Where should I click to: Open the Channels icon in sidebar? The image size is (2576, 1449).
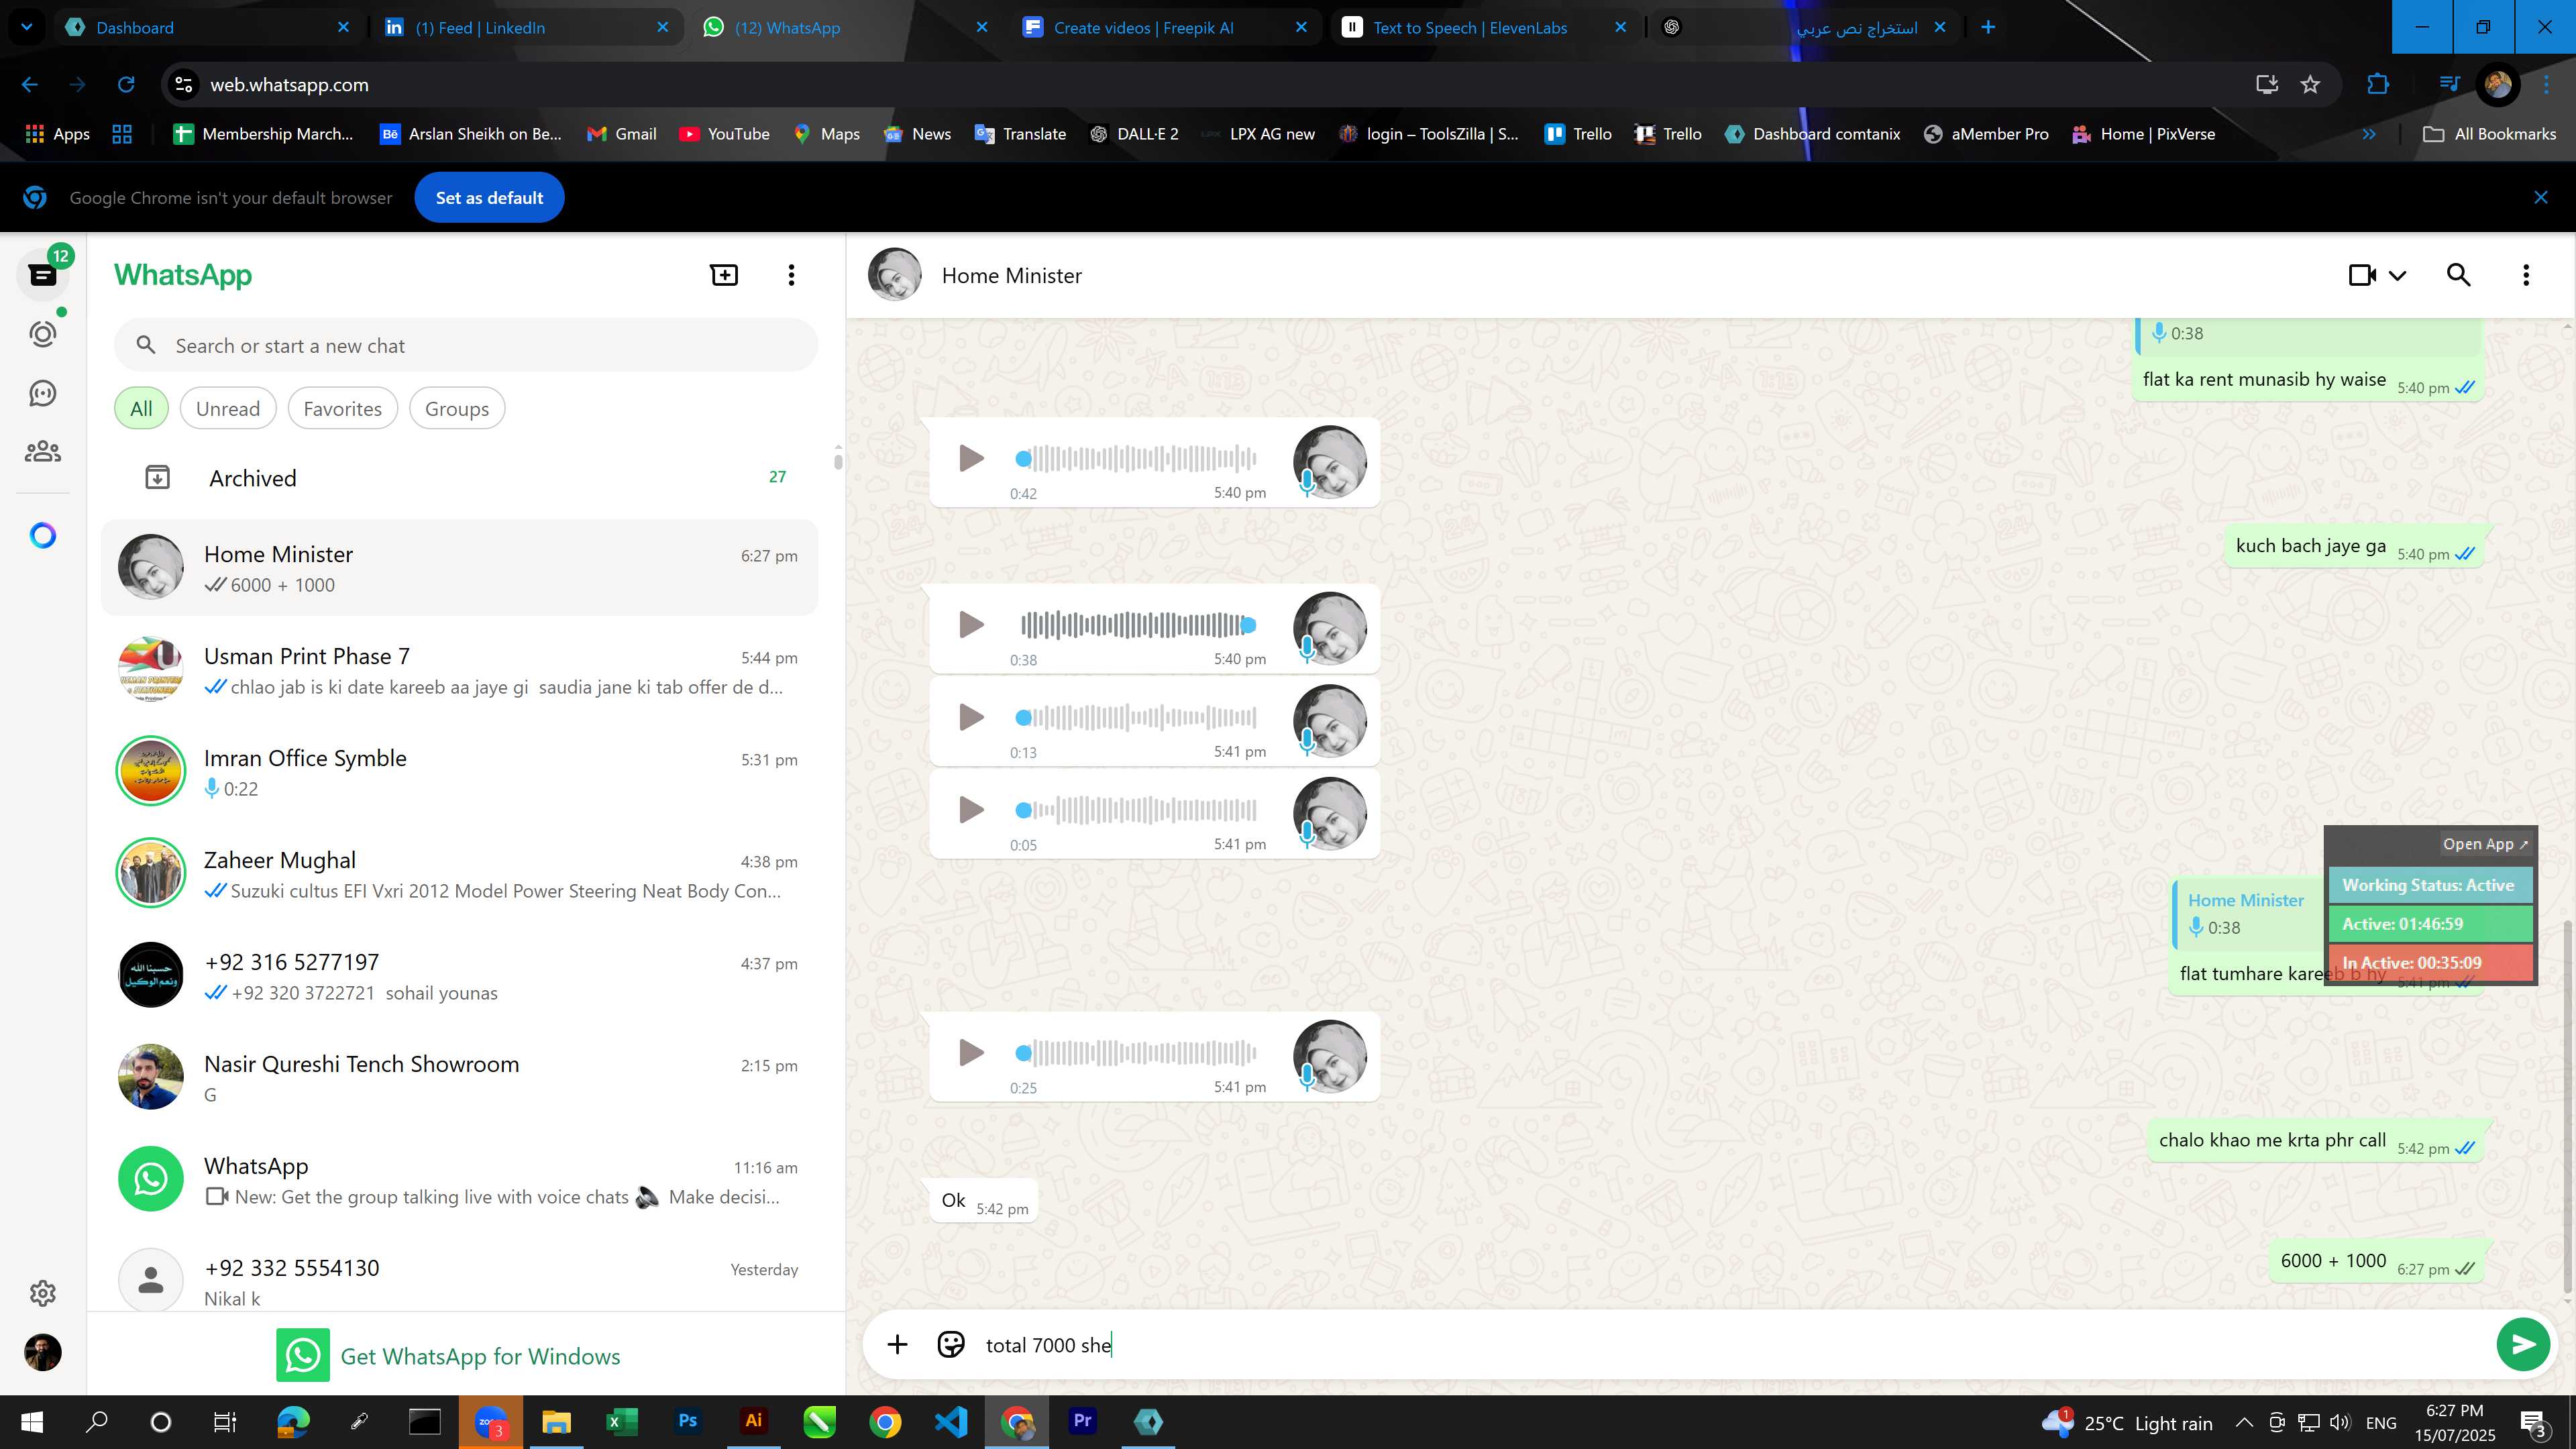tap(43, 393)
